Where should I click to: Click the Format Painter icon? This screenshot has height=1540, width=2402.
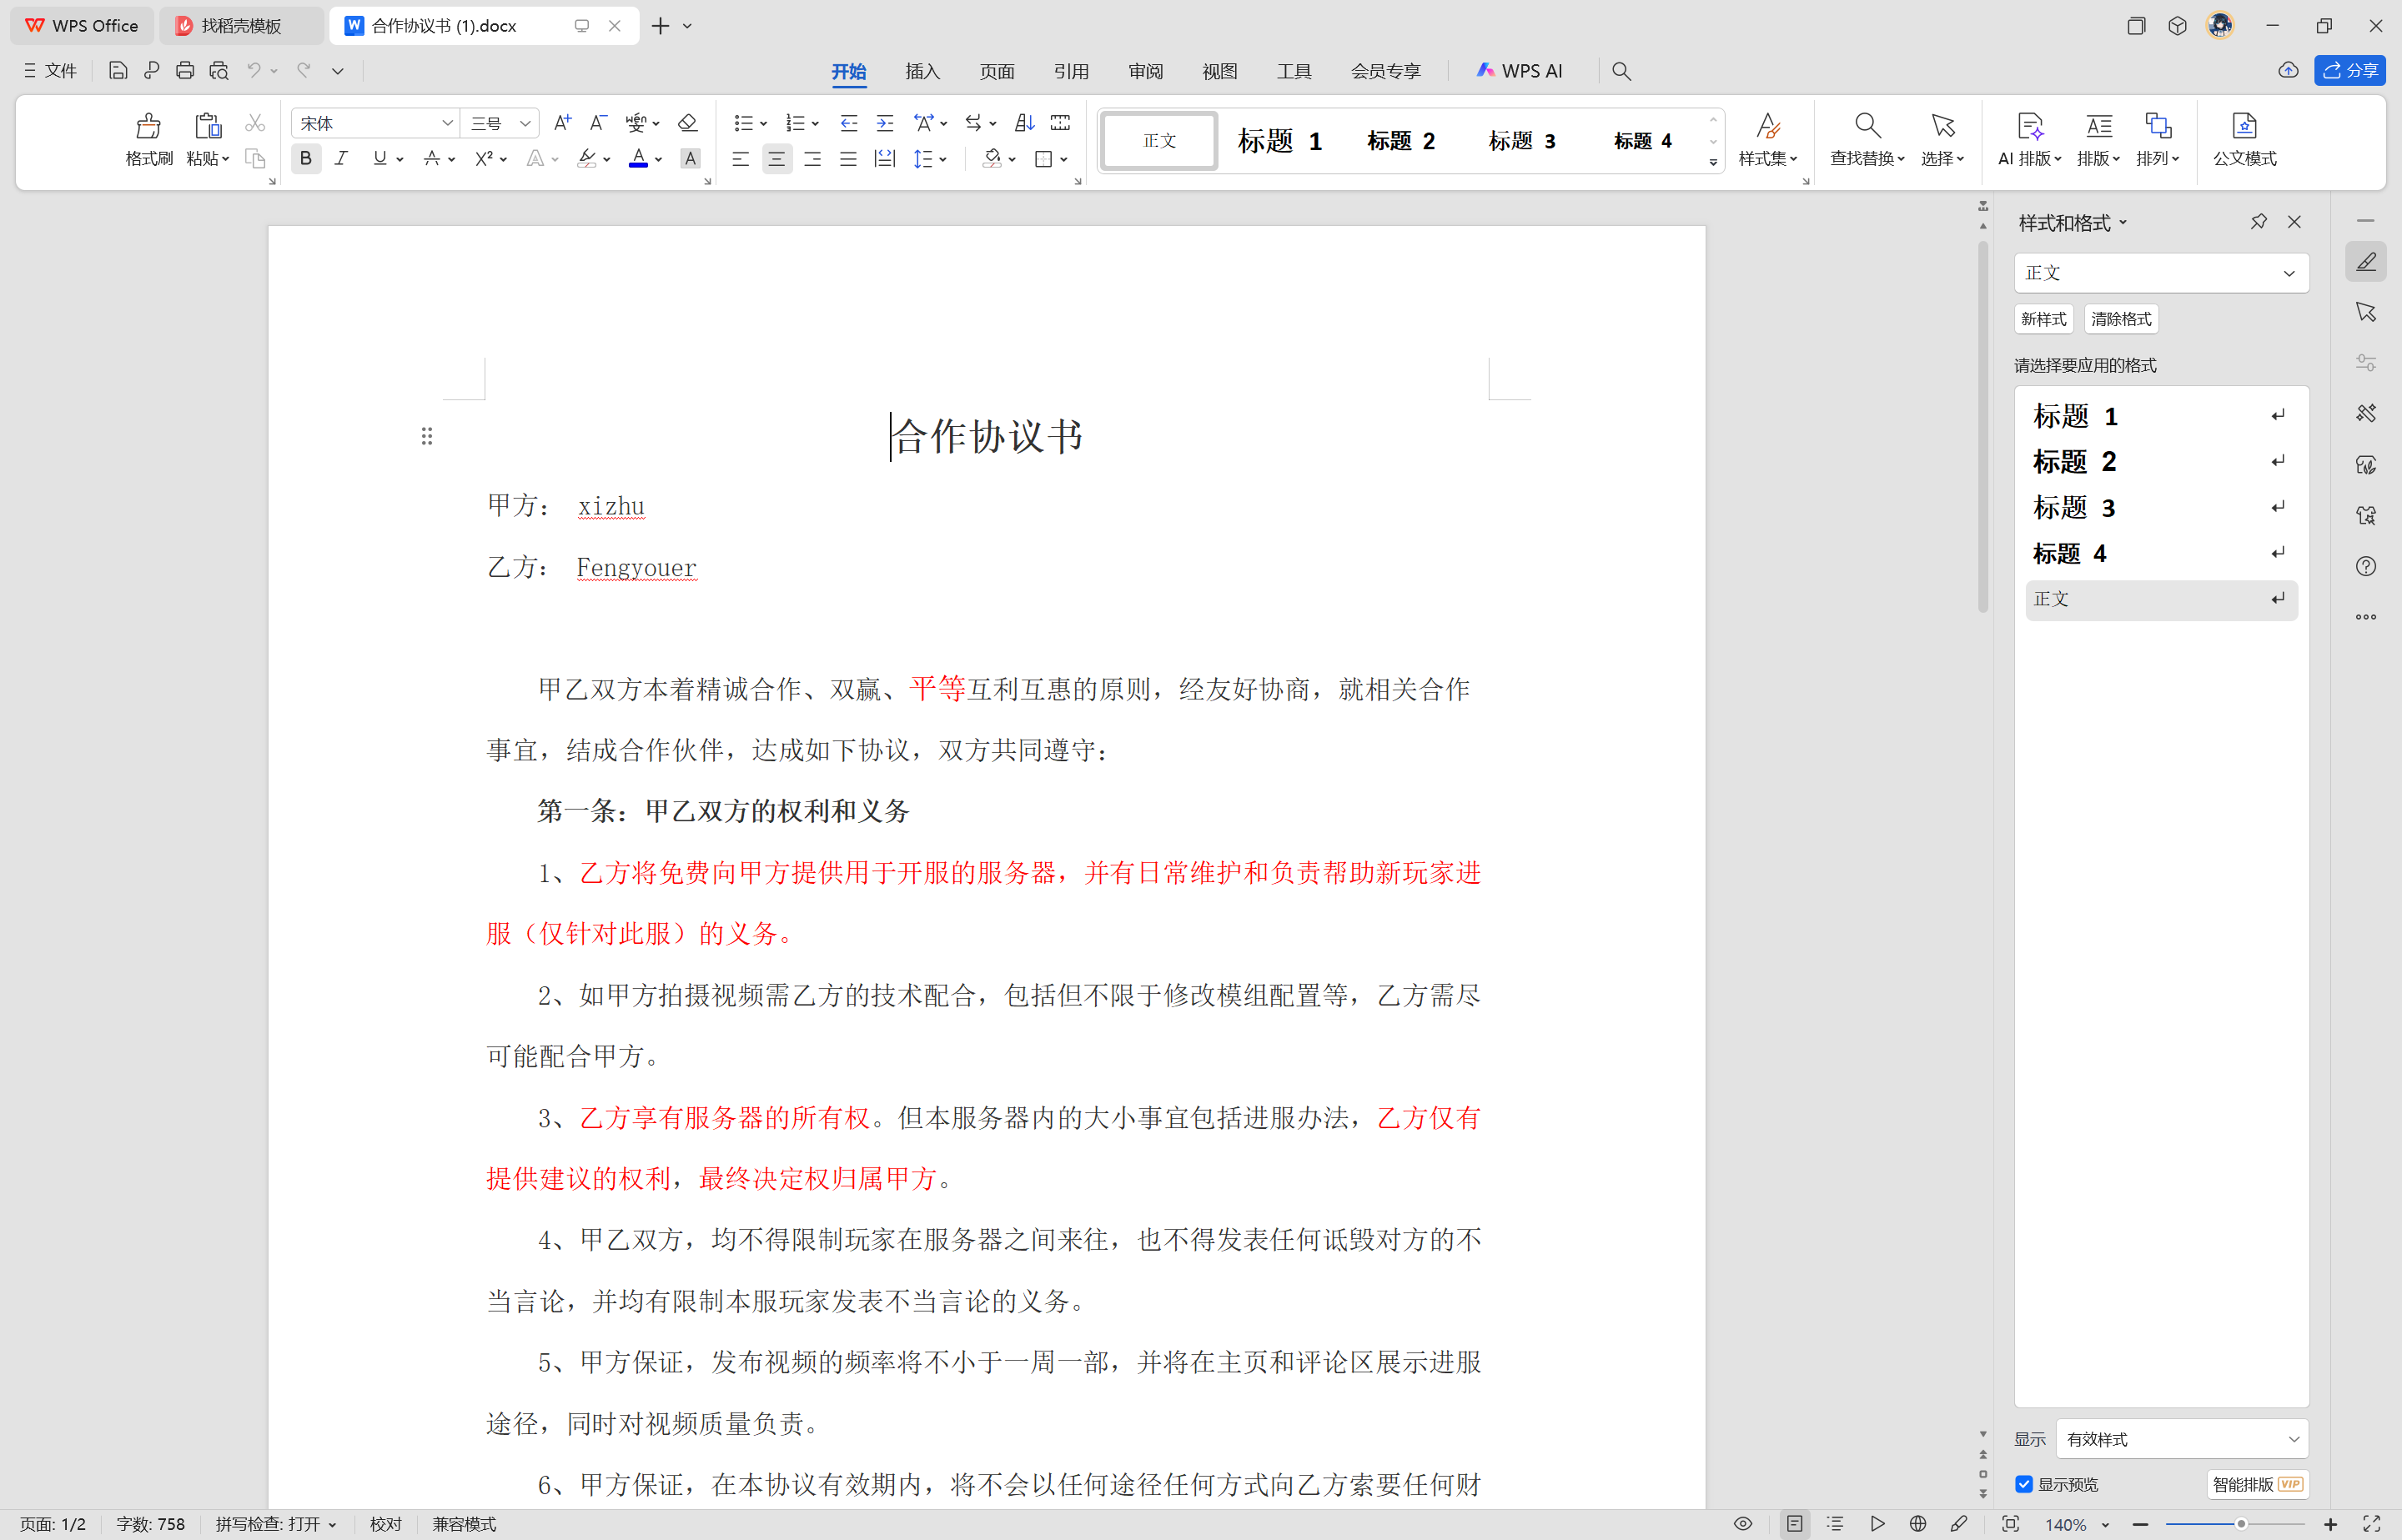tap(148, 127)
